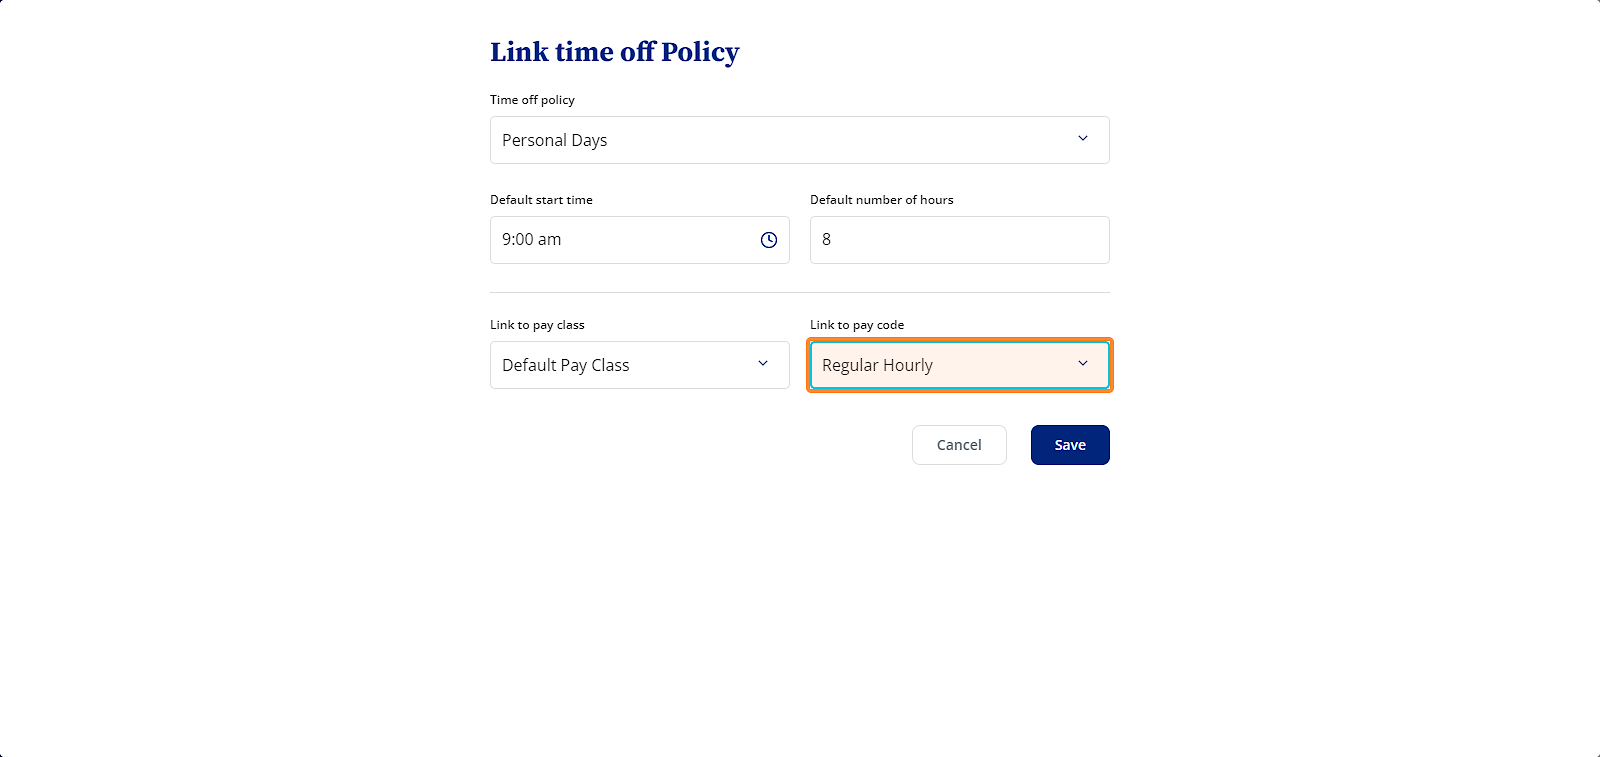Click the 'Link to pay code' label
1600x757 pixels.
[x=857, y=325]
